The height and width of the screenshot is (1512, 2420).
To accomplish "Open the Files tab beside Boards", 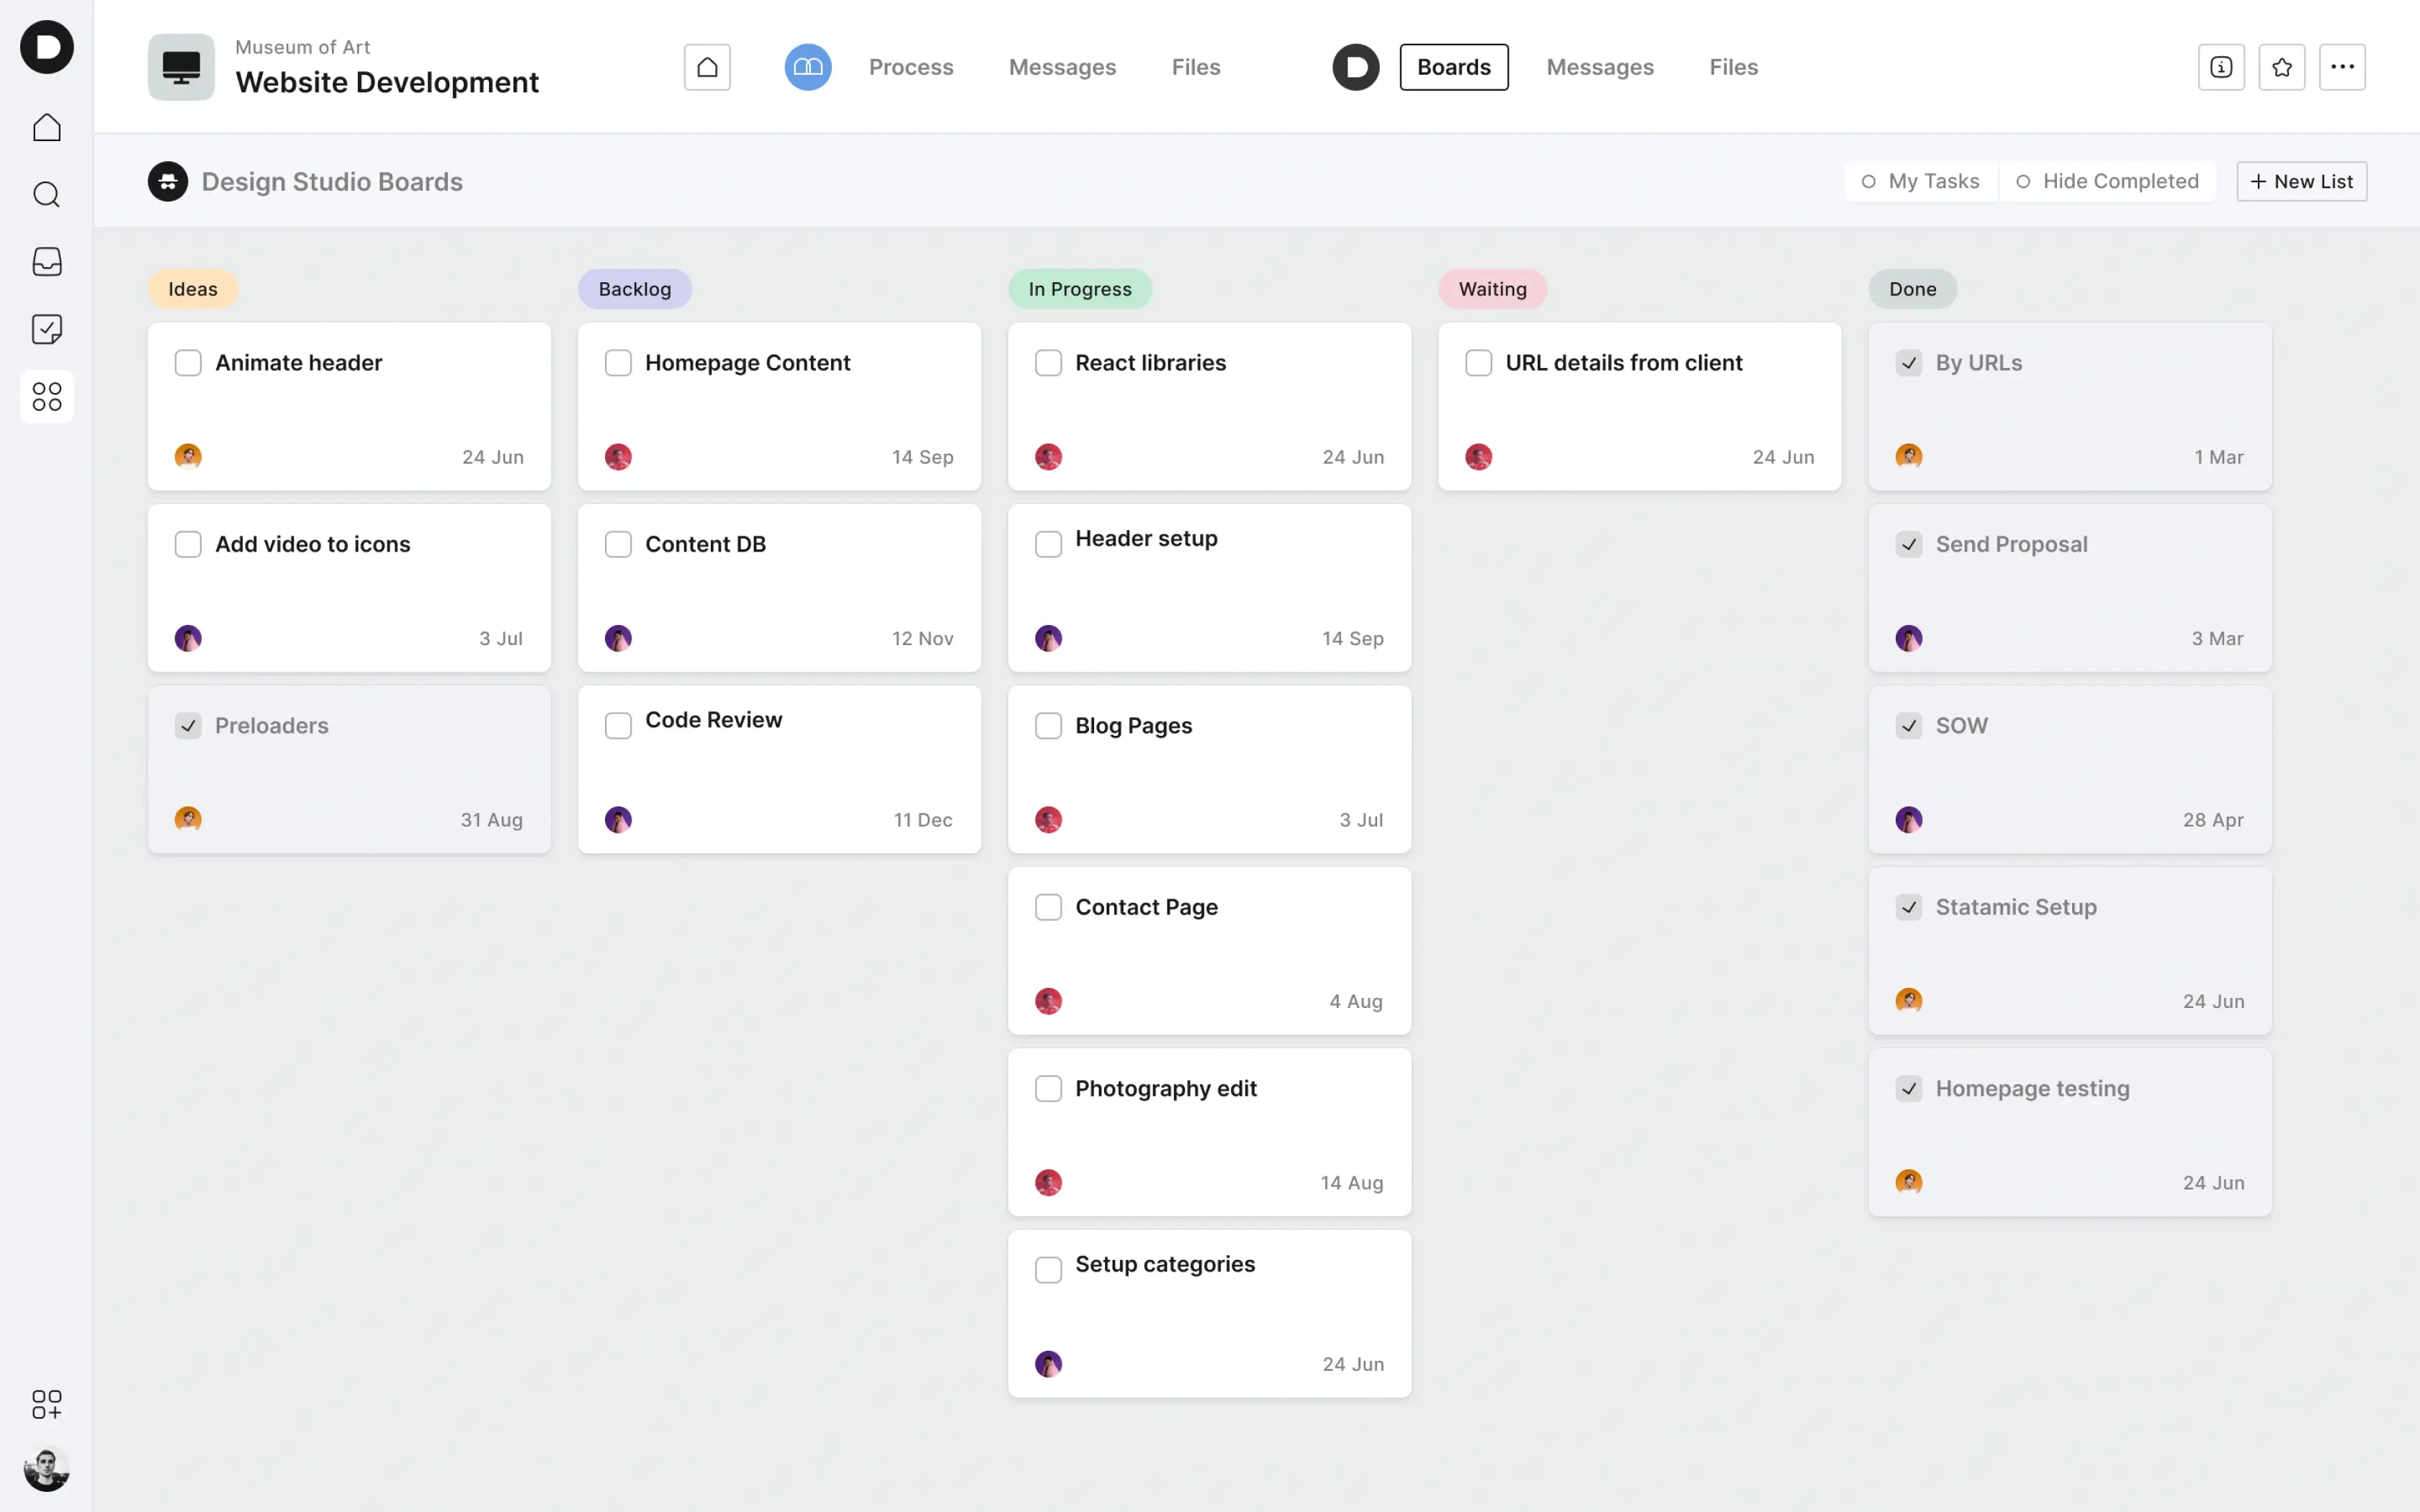I will pos(1733,67).
